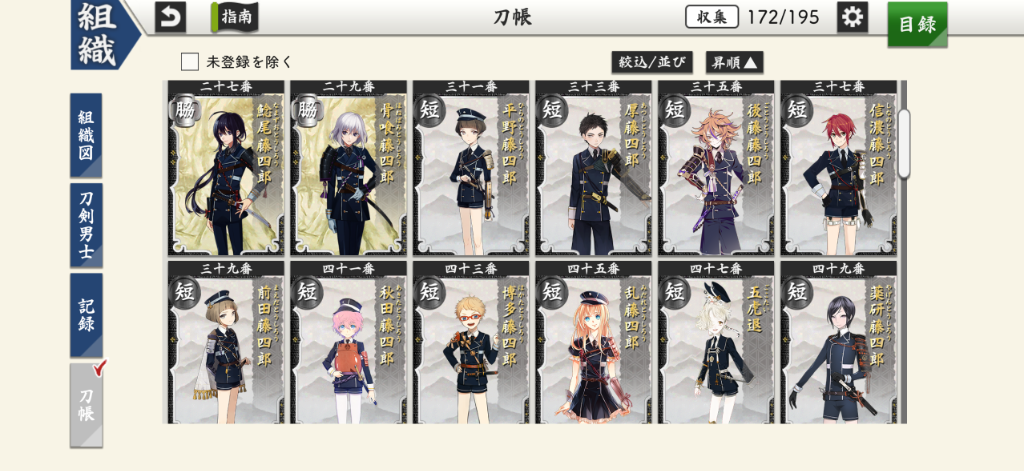This screenshot has width=1024, height=471.
Task: Open the 乱藤四郎 character card
Action: (594, 343)
